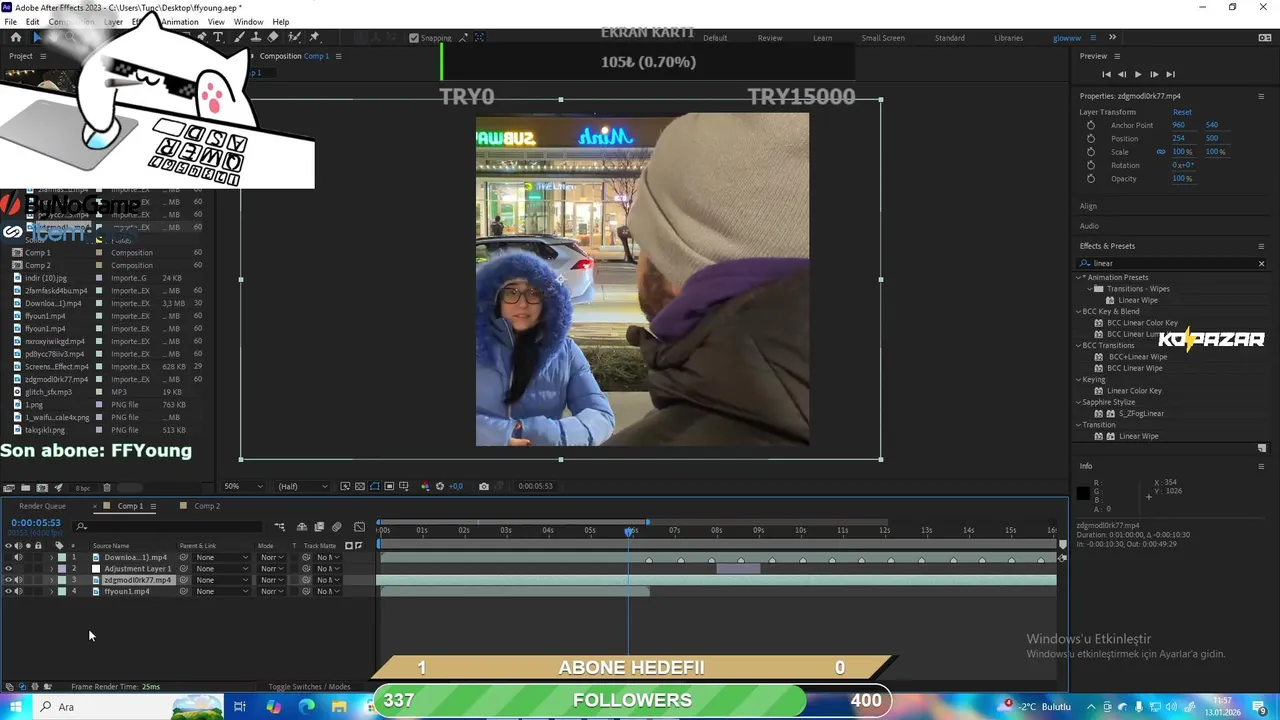Screen dimensions: 1280x720
Task: Select the Puppet Pin tool
Action: tap(314, 37)
